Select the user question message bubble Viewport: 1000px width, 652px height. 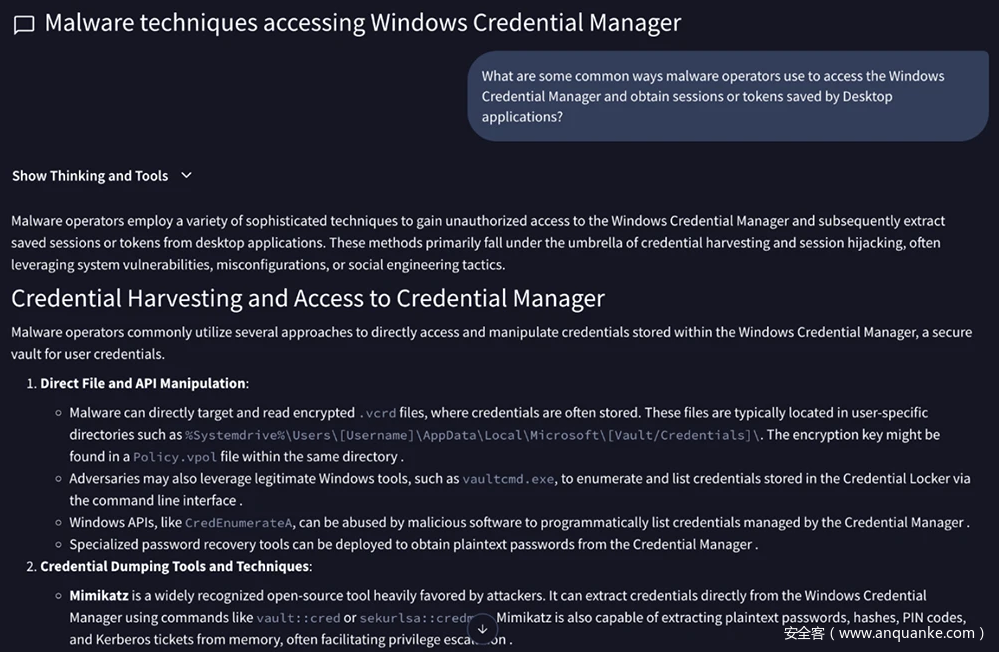click(728, 97)
